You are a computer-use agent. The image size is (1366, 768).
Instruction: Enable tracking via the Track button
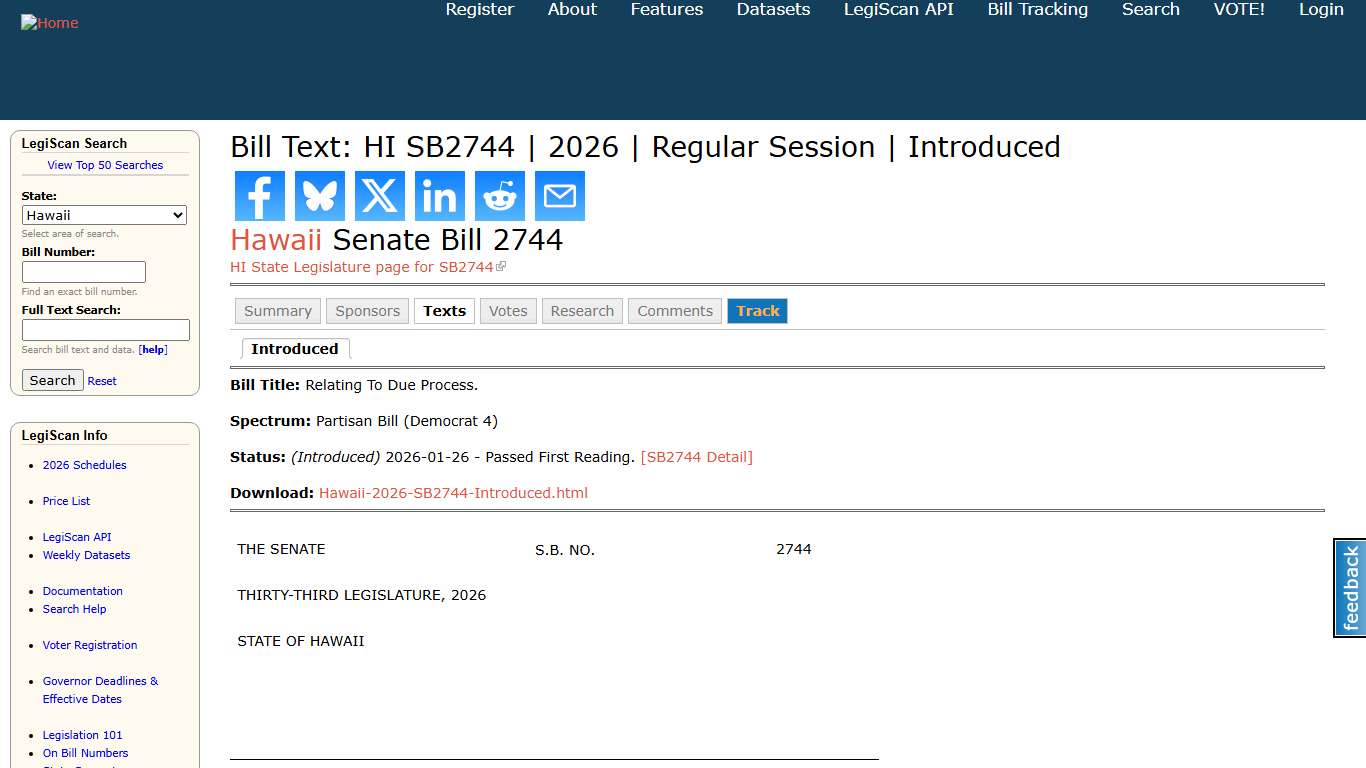[x=757, y=310]
